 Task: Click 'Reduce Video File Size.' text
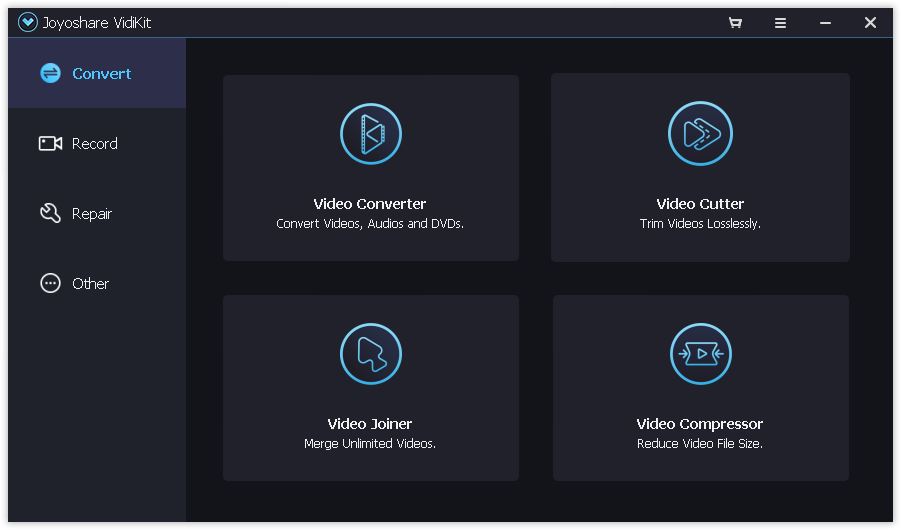pyautogui.click(x=700, y=444)
